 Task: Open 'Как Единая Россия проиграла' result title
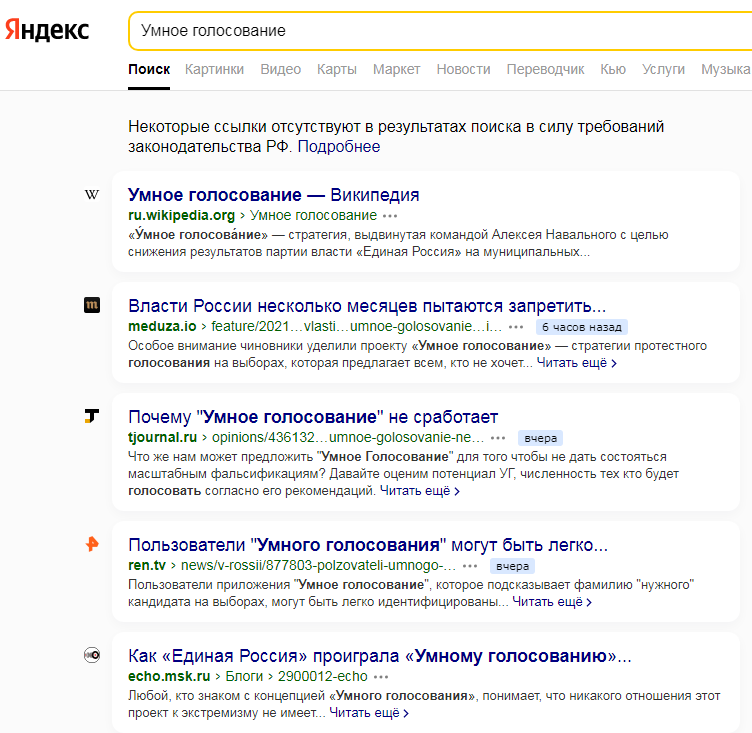(x=379, y=656)
